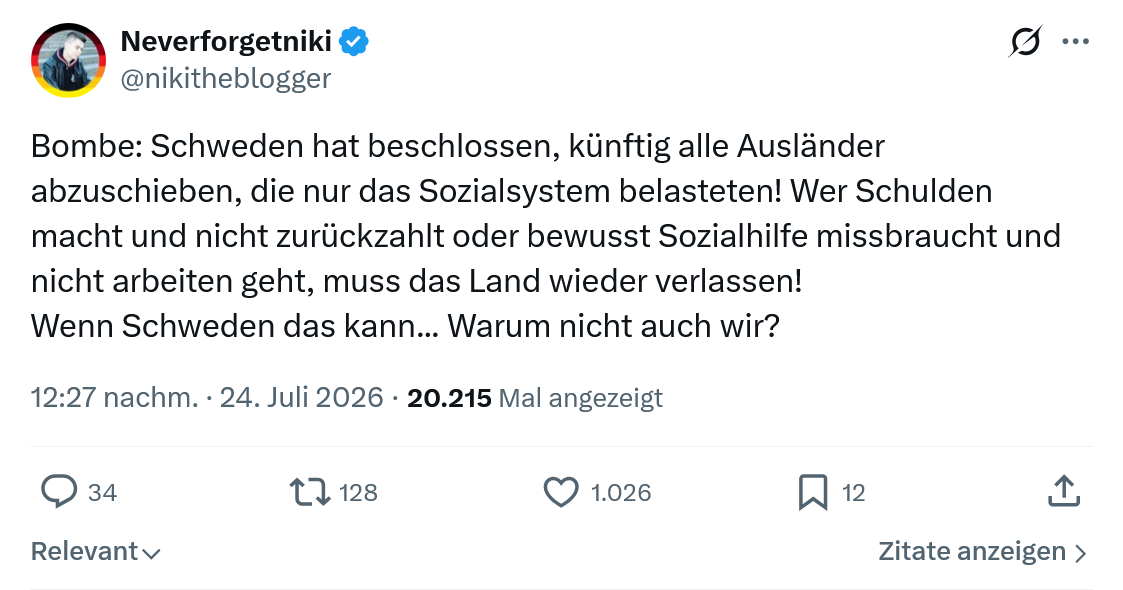Open the Neverforgetniki profile picture
This screenshot has height=590, width=1123.
pos(69,60)
